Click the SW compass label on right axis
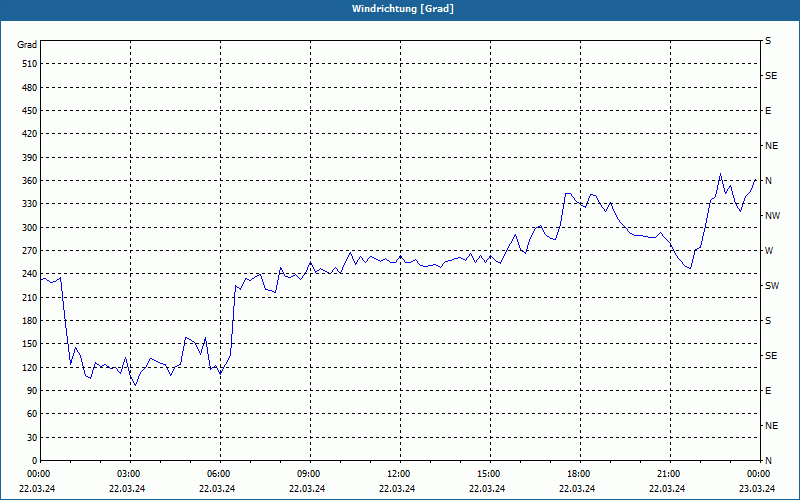The height and width of the screenshot is (500, 800). click(x=772, y=286)
